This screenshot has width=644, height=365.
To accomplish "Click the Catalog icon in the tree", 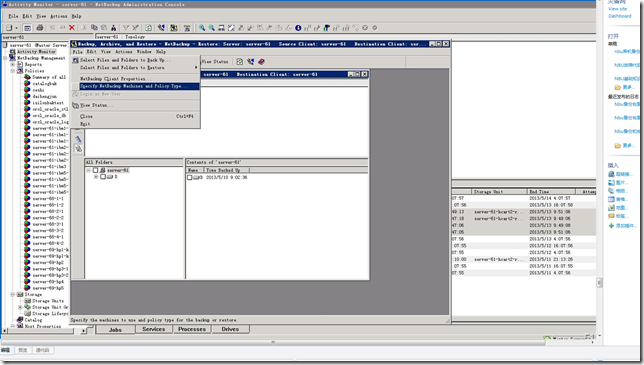I will tap(20, 319).
